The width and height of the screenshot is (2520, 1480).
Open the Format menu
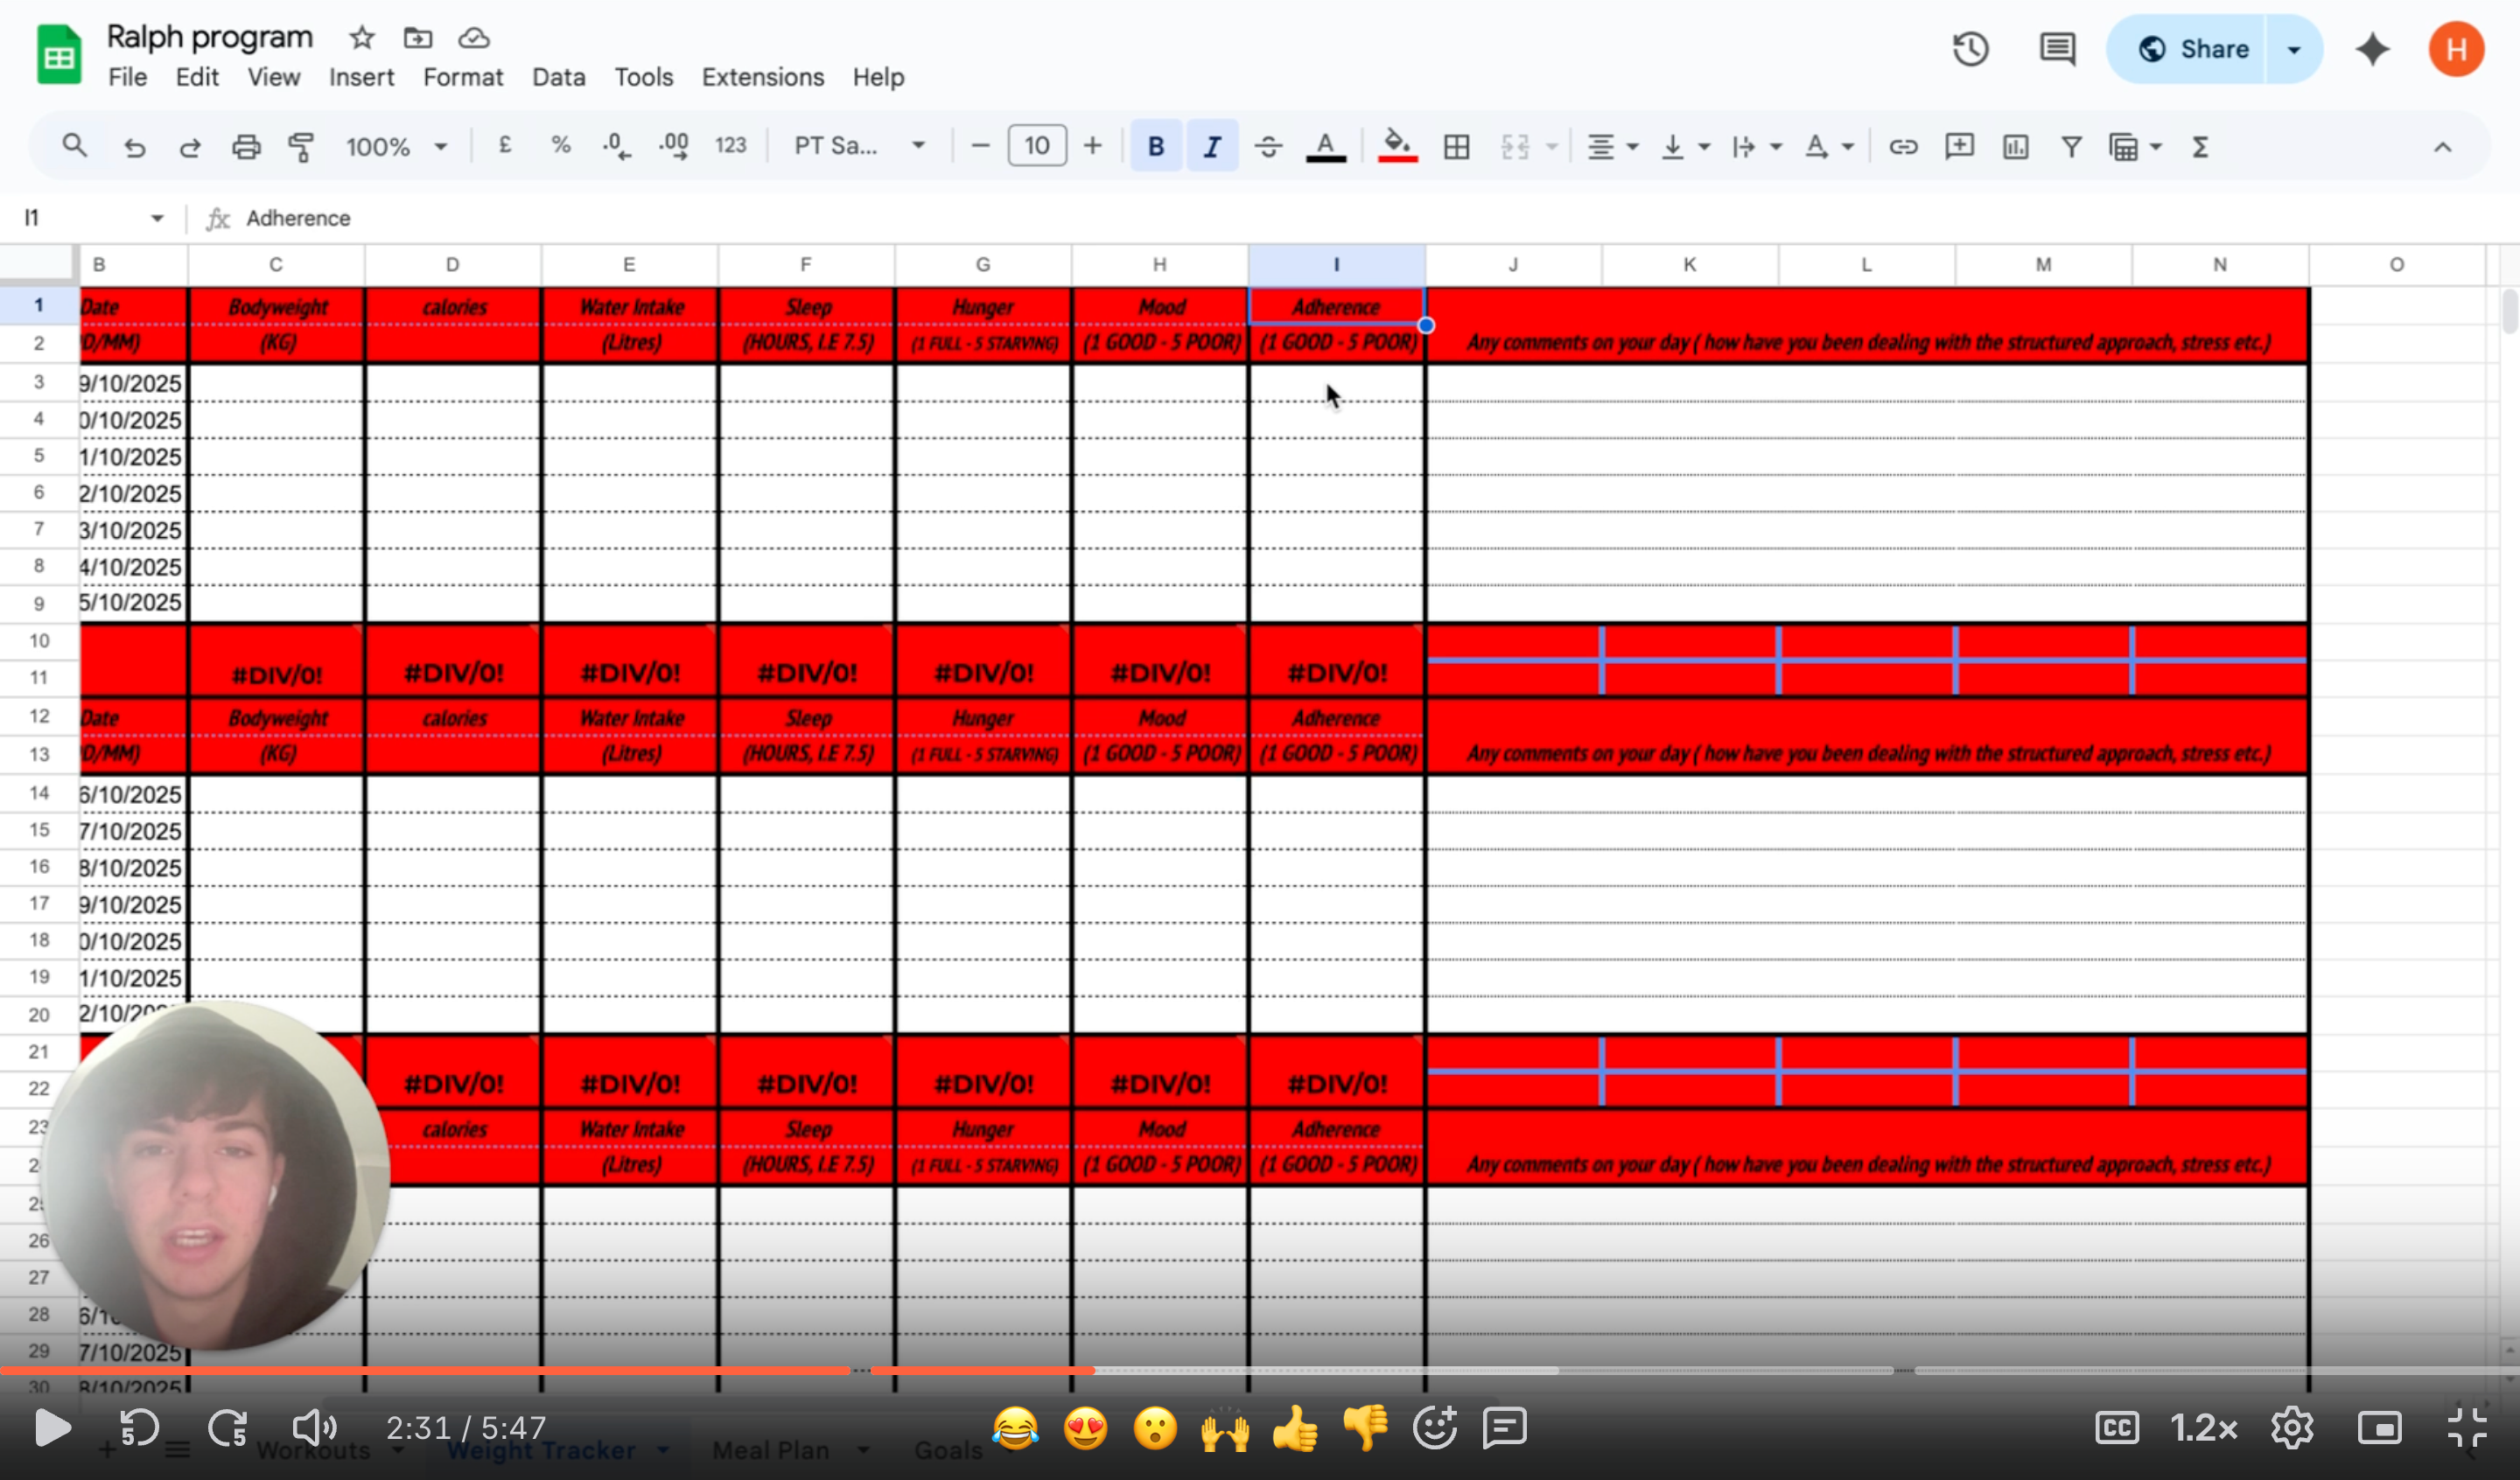point(463,77)
